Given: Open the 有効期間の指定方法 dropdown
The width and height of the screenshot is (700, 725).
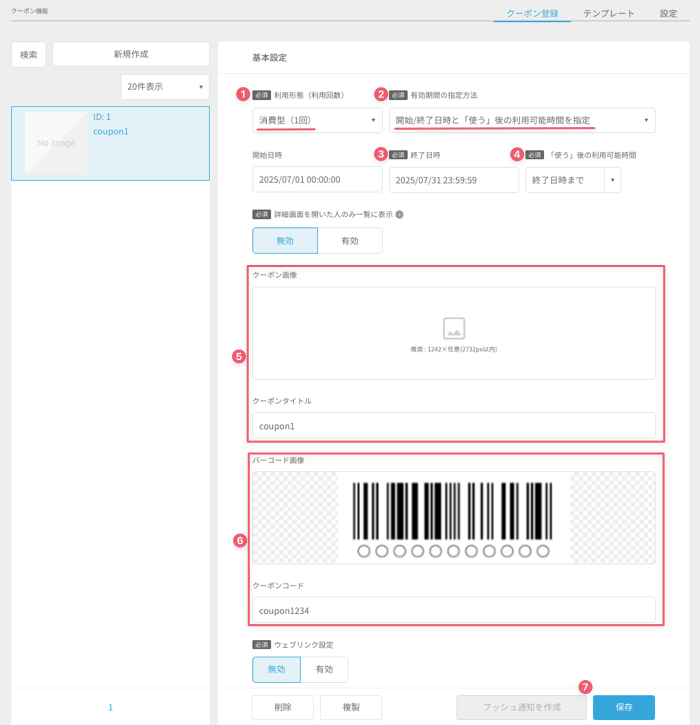Looking at the screenshot, I should pyautogui.click(x=522, y=120).
